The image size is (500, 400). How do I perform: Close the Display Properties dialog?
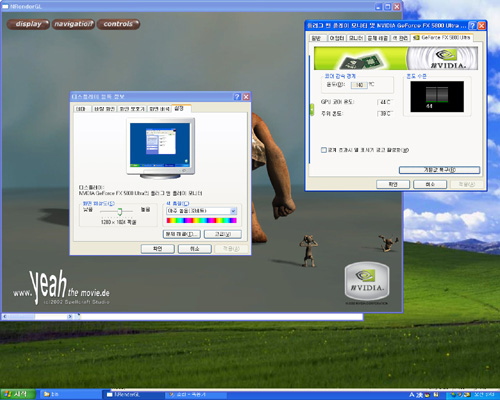click(246, 97)
